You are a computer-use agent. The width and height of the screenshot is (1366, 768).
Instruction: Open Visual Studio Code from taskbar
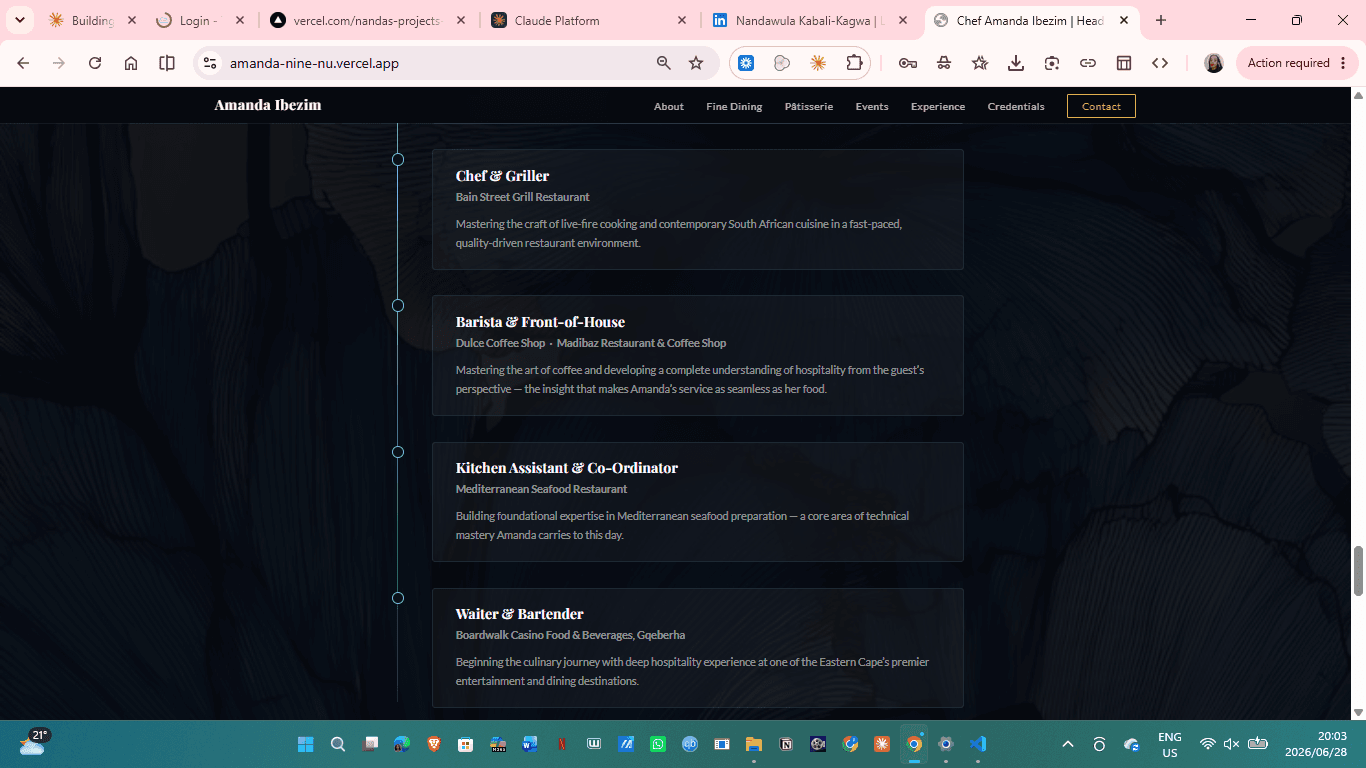pos(978,744)
